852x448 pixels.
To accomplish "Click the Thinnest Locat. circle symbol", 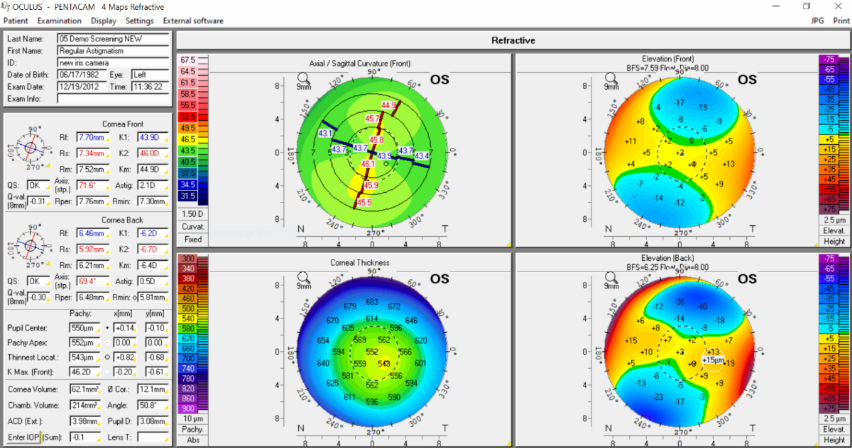I will (x=108, y=357).
